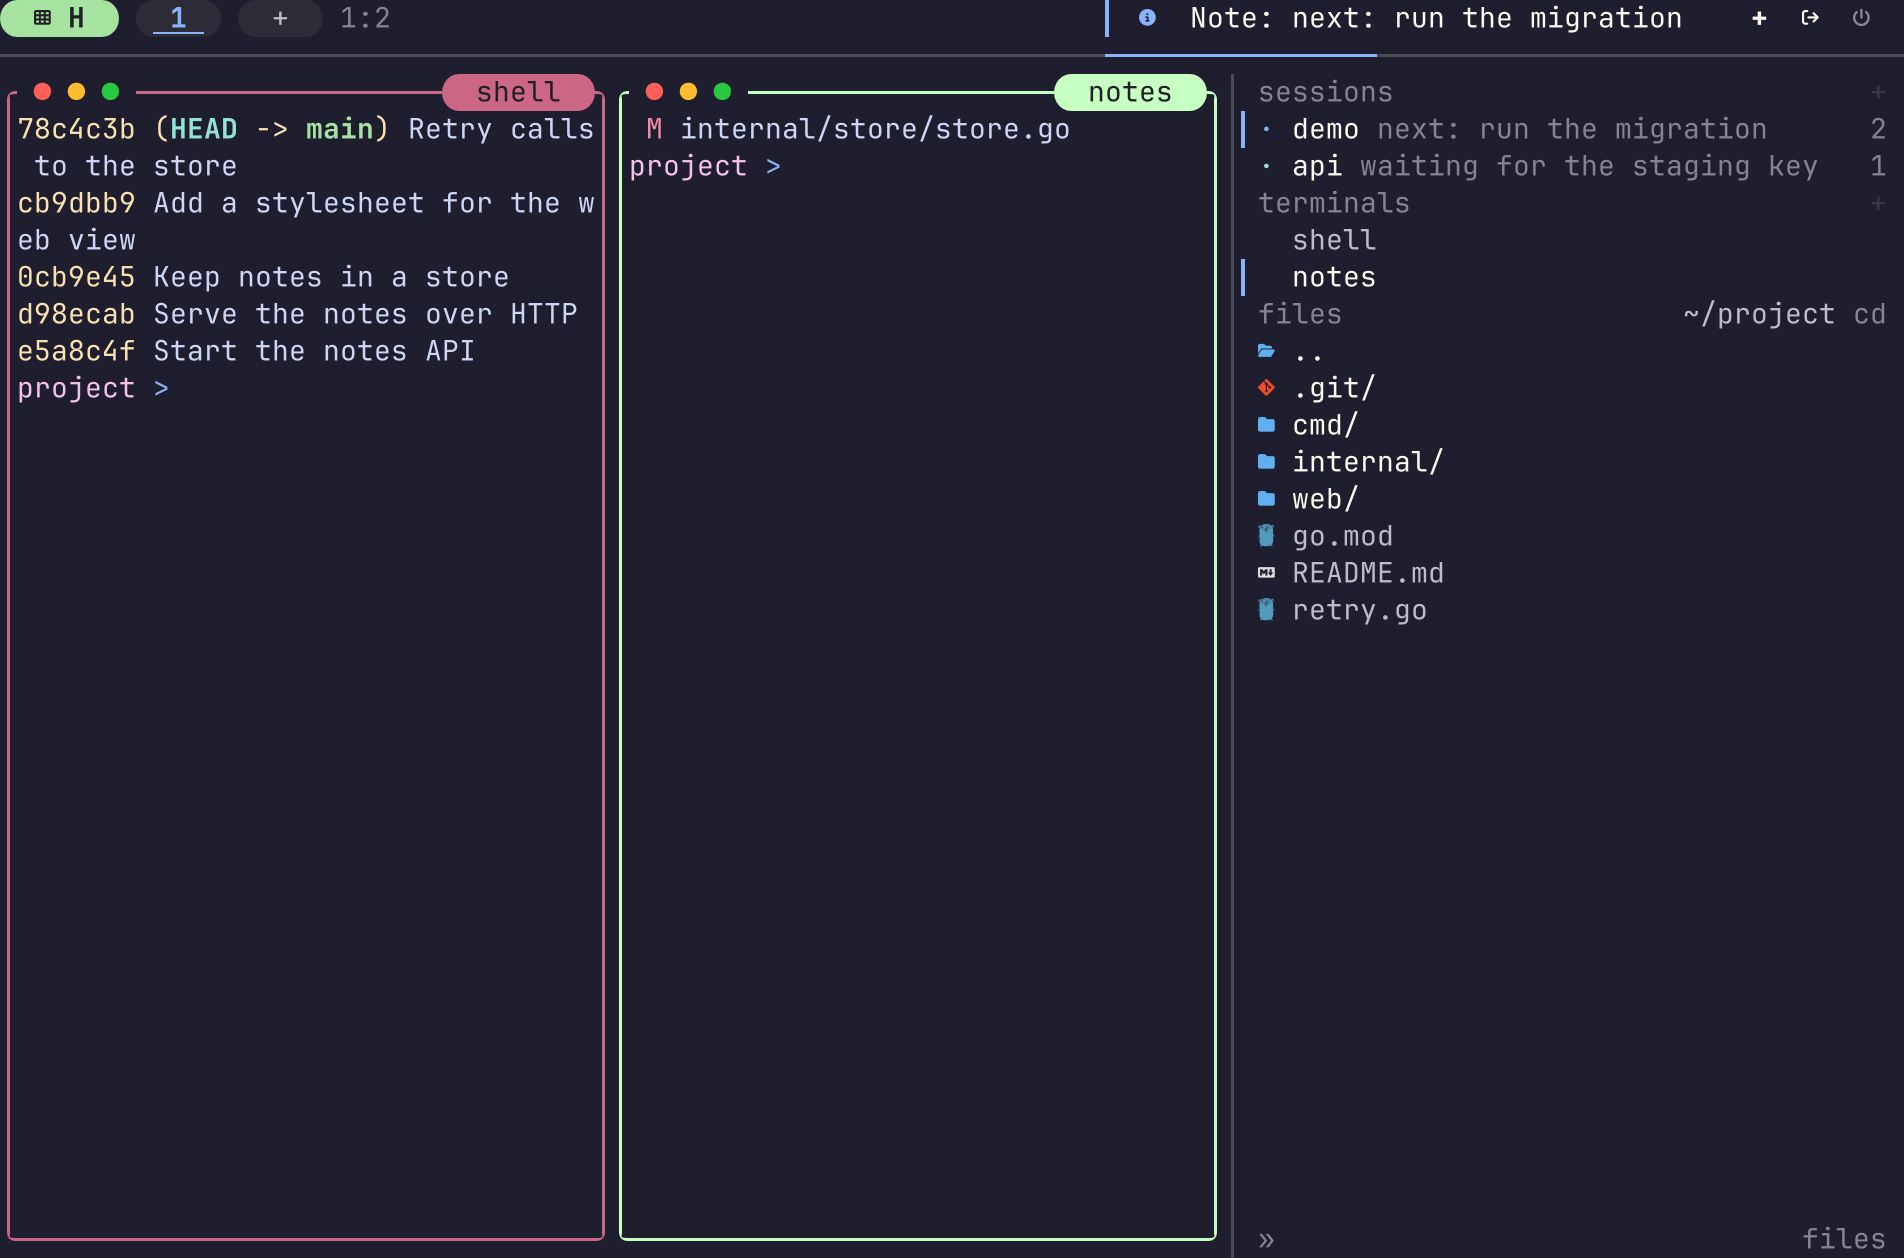The image size is (1904, 1258).
Task: Add a new terminal with plus
Action: [x=1877, y=203]
